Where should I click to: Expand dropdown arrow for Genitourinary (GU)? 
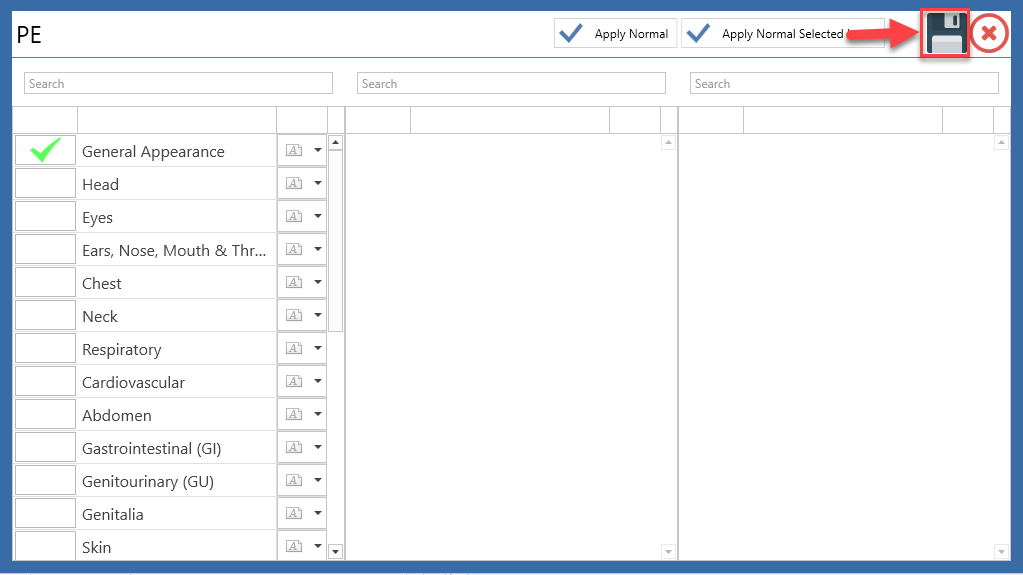tap(318, 480)
